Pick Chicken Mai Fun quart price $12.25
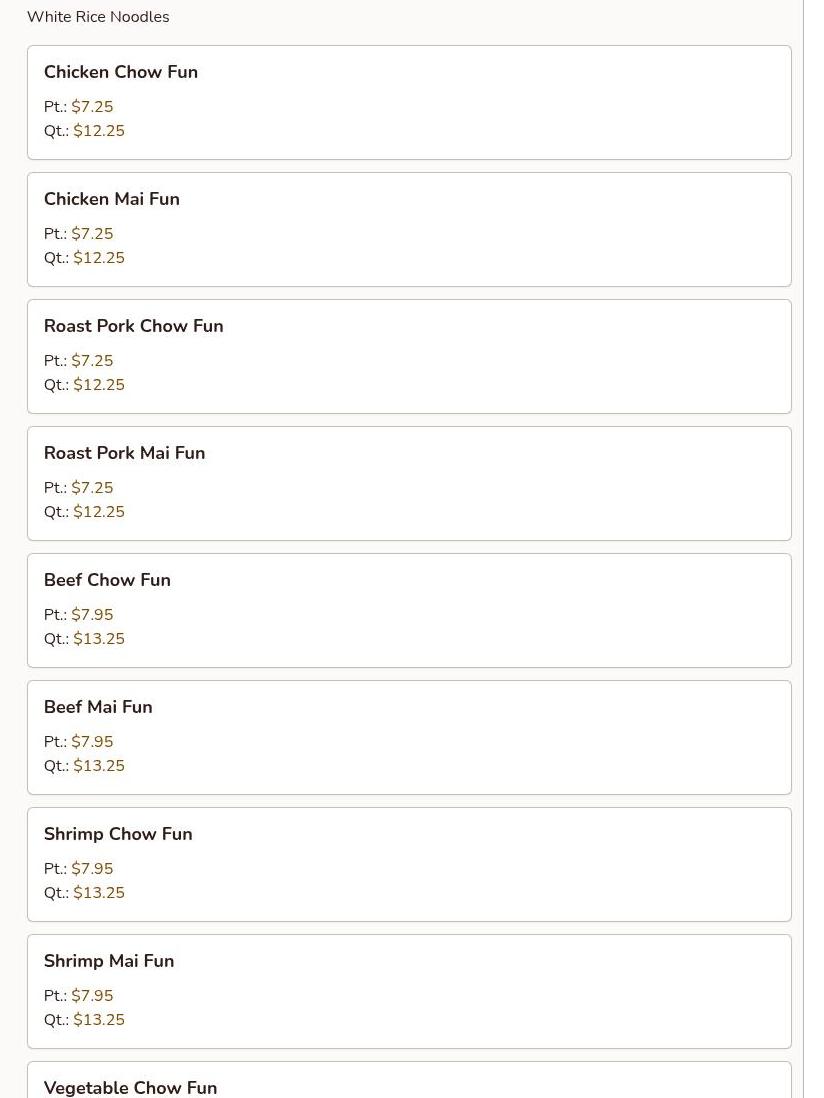Screen dimensions: 824x1098 point(98,258)
